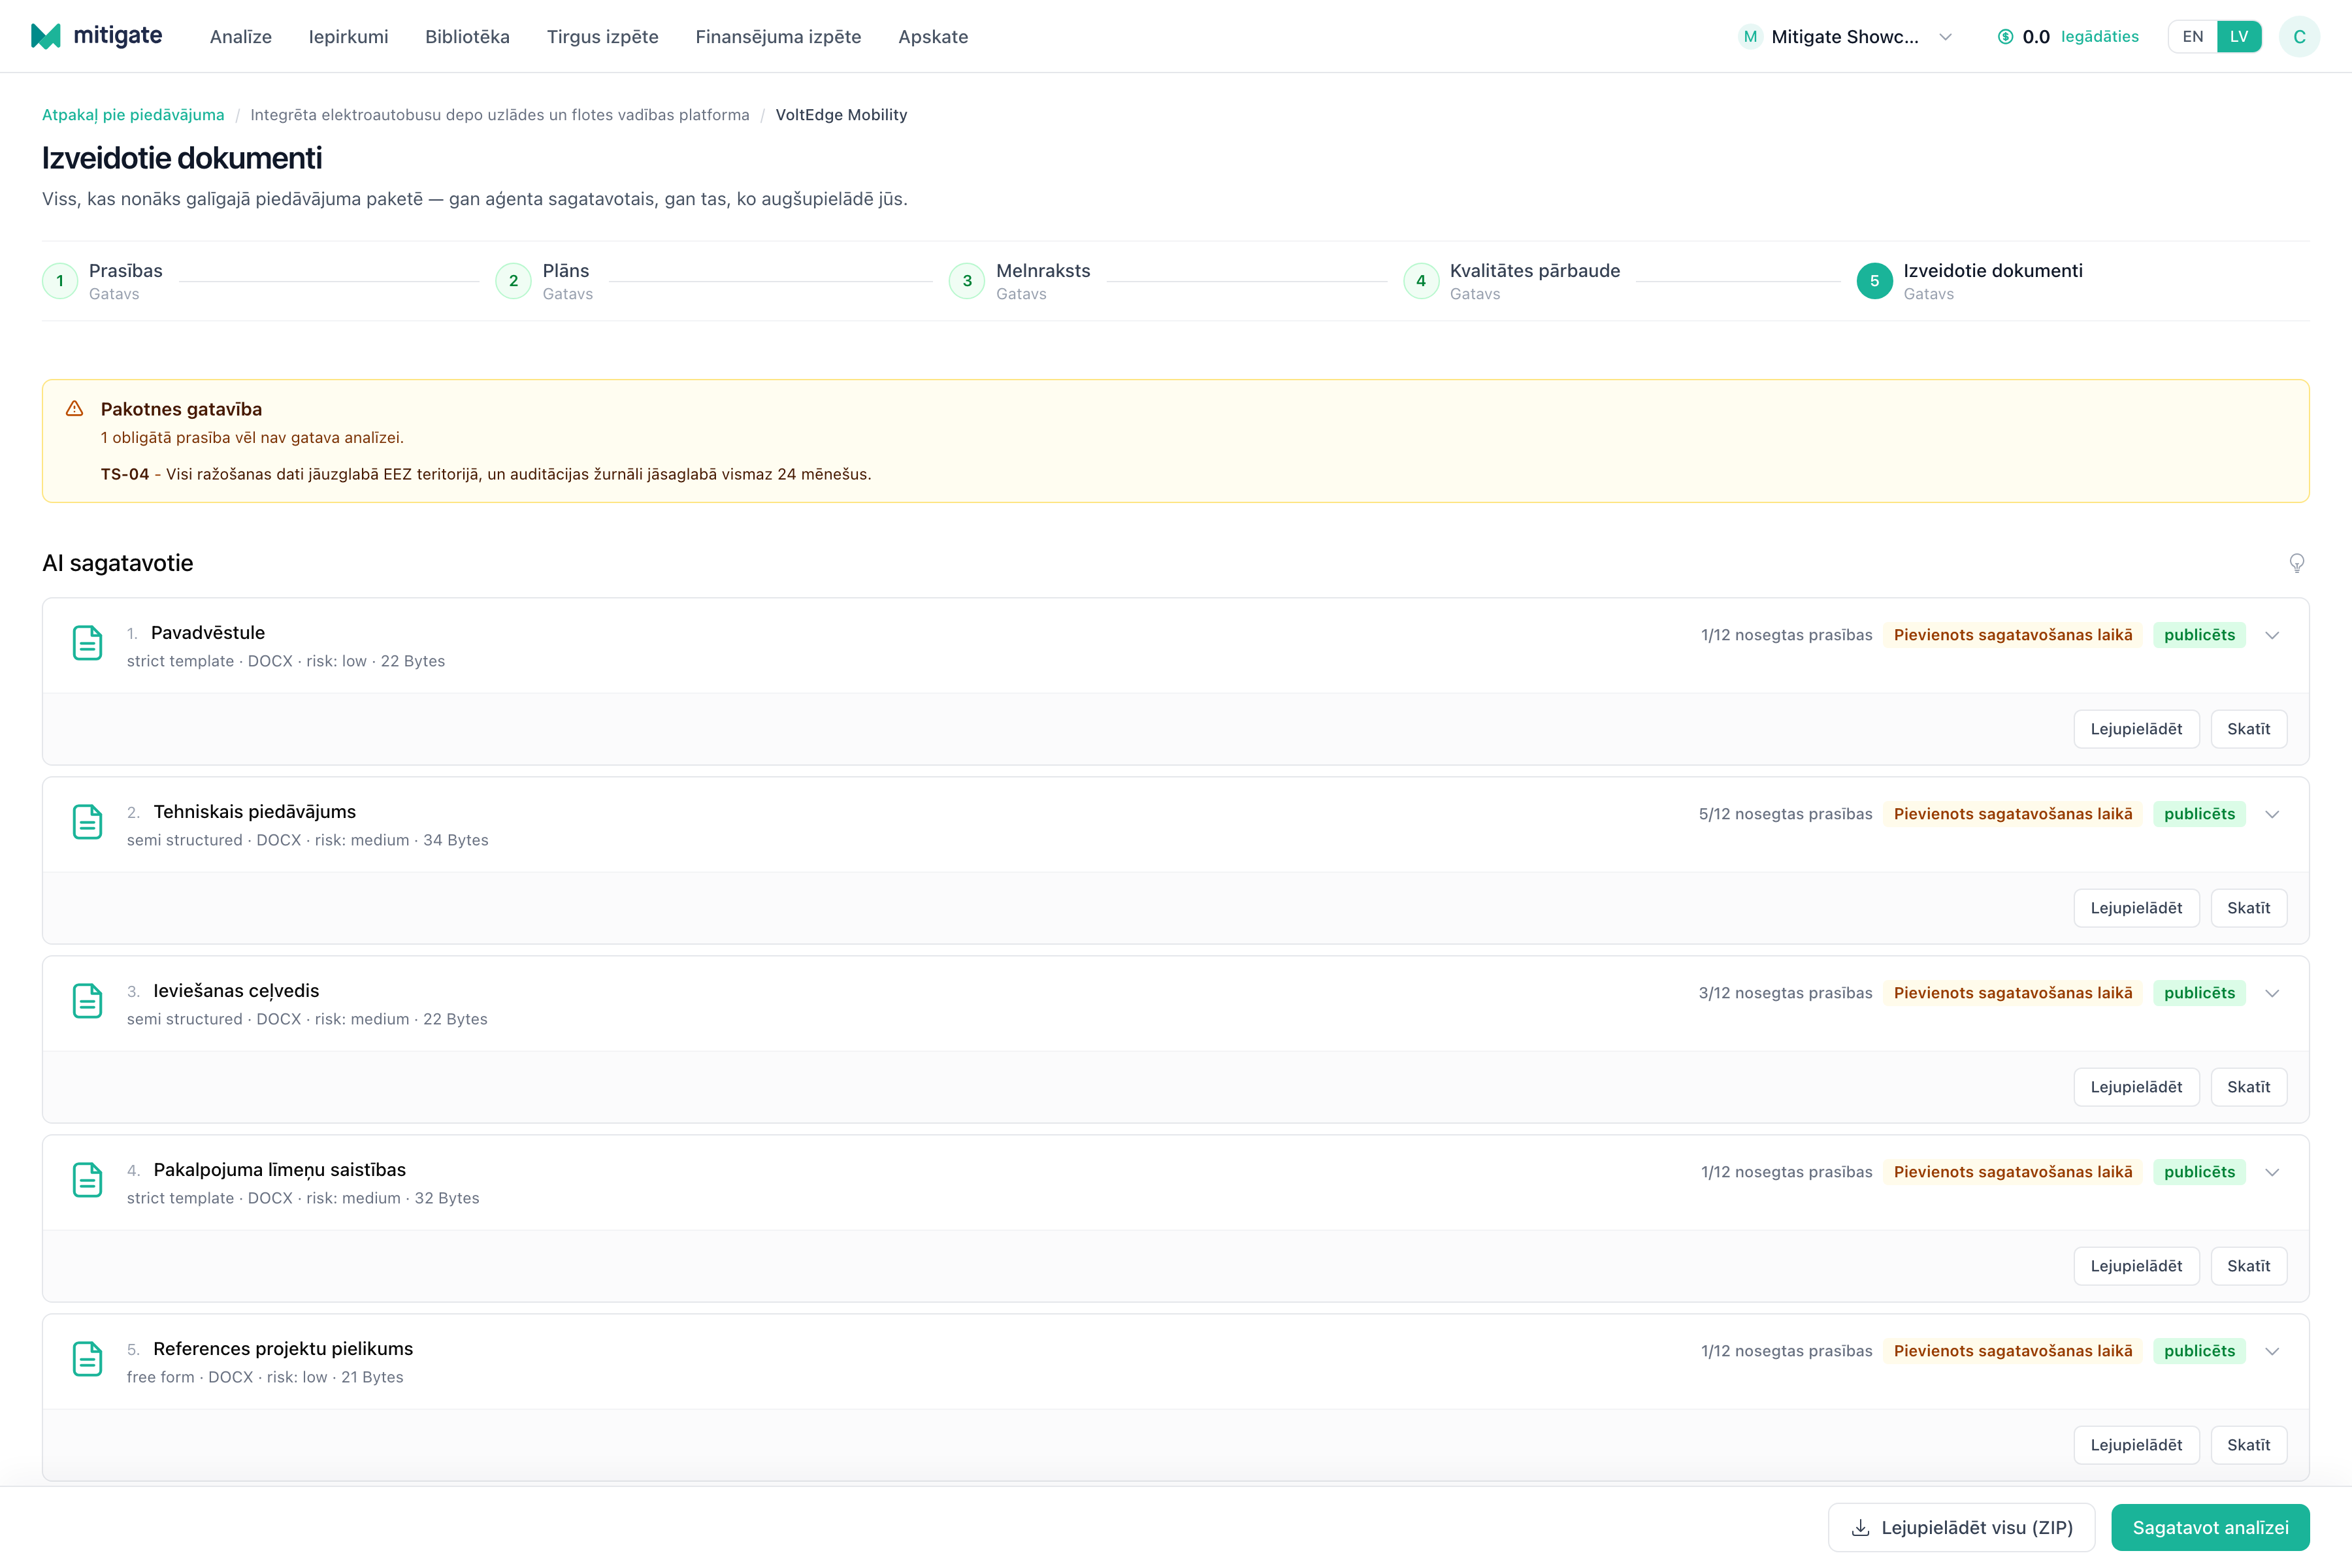Click the Pakalpojuma līmeņu saistības document icon
Image resolution: width=2352 pixels, height=1568 pixels.
(88, 1180)
